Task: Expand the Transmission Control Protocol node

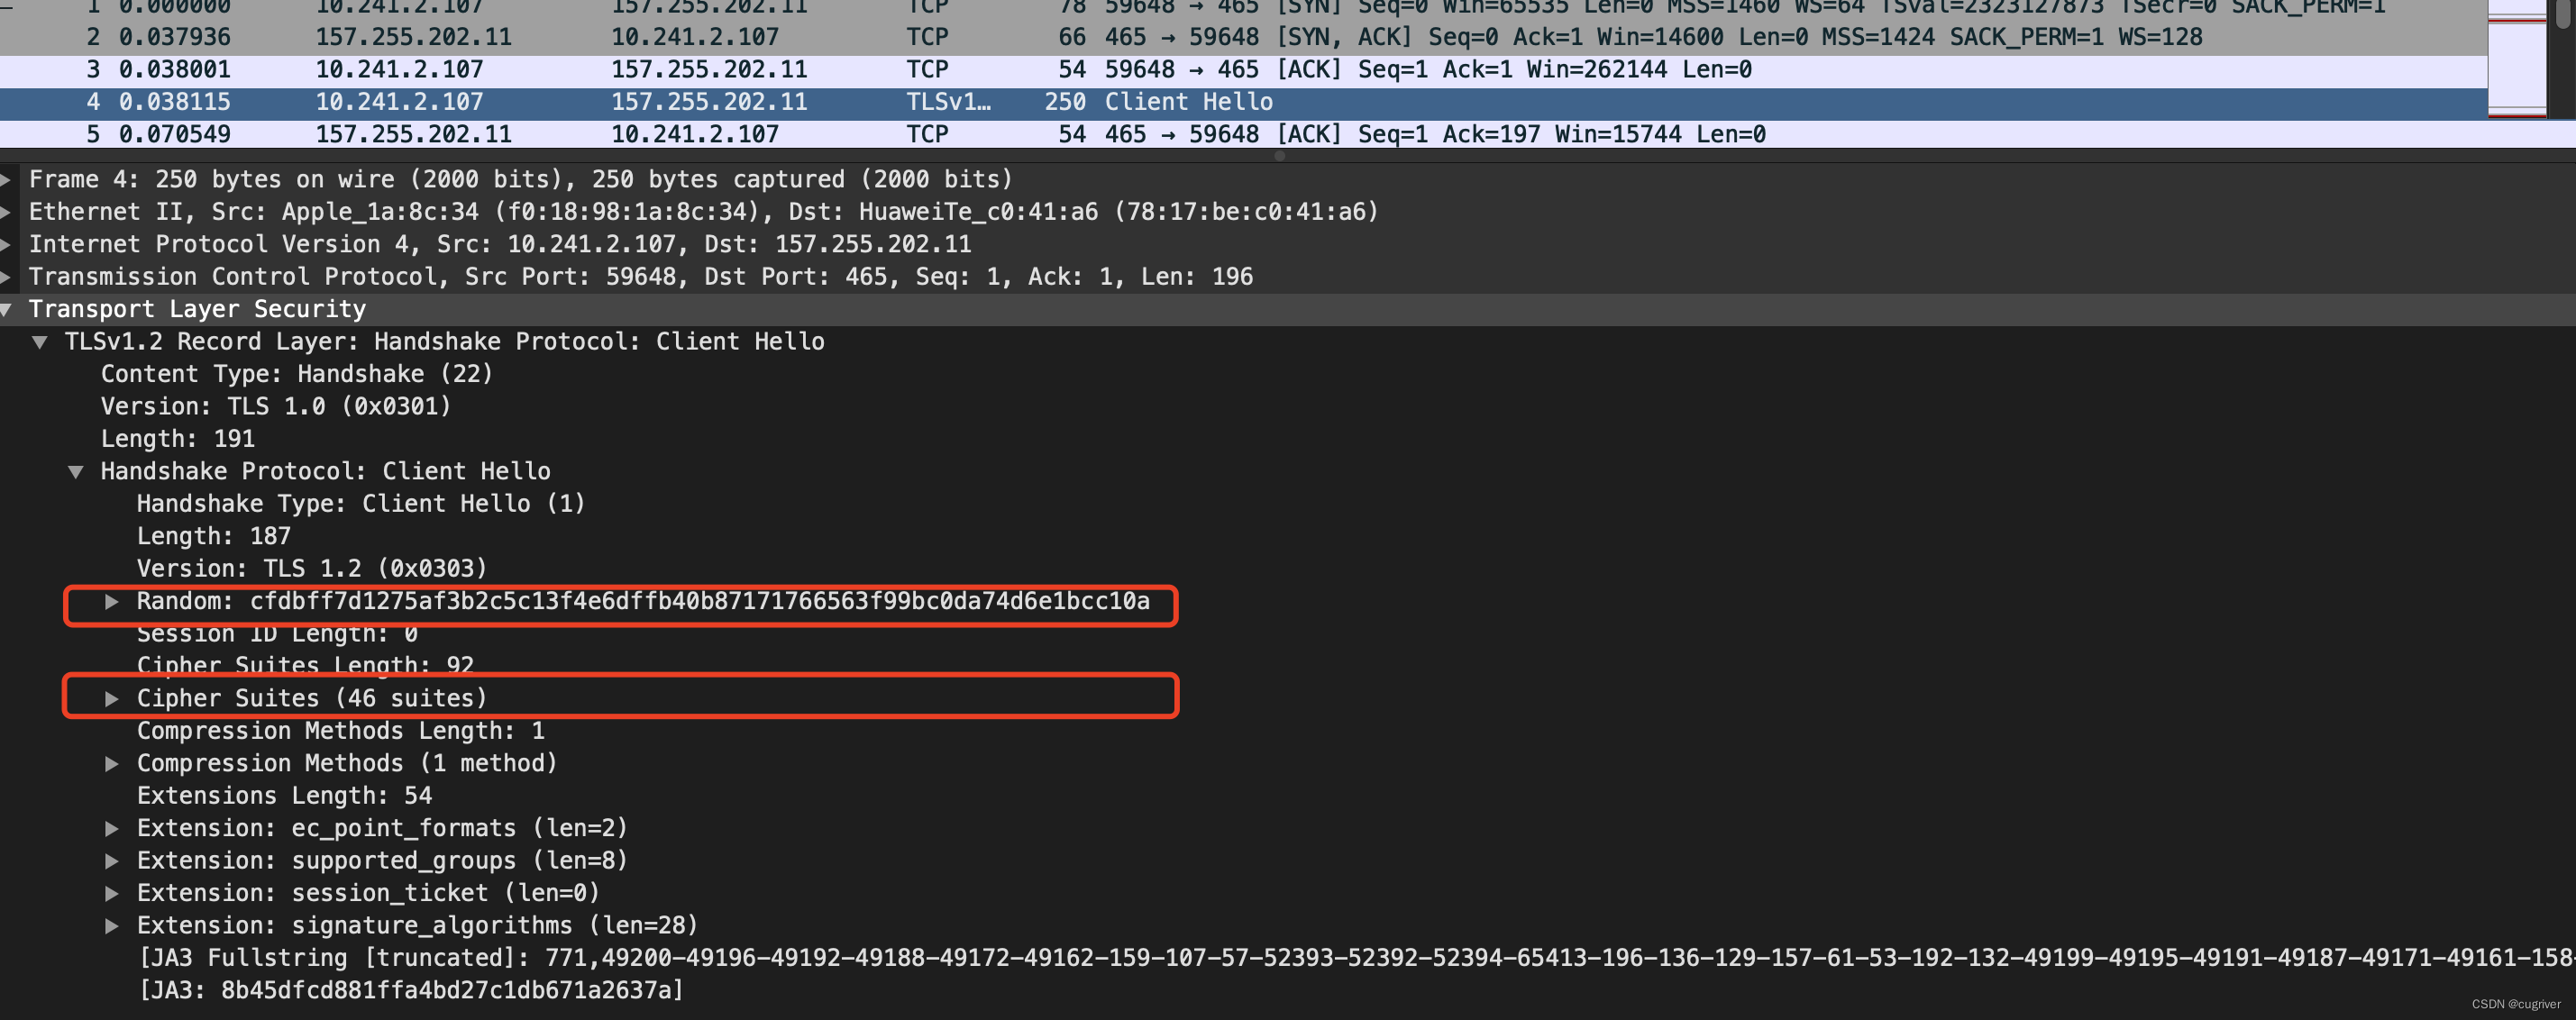Action: coord(6,277)
